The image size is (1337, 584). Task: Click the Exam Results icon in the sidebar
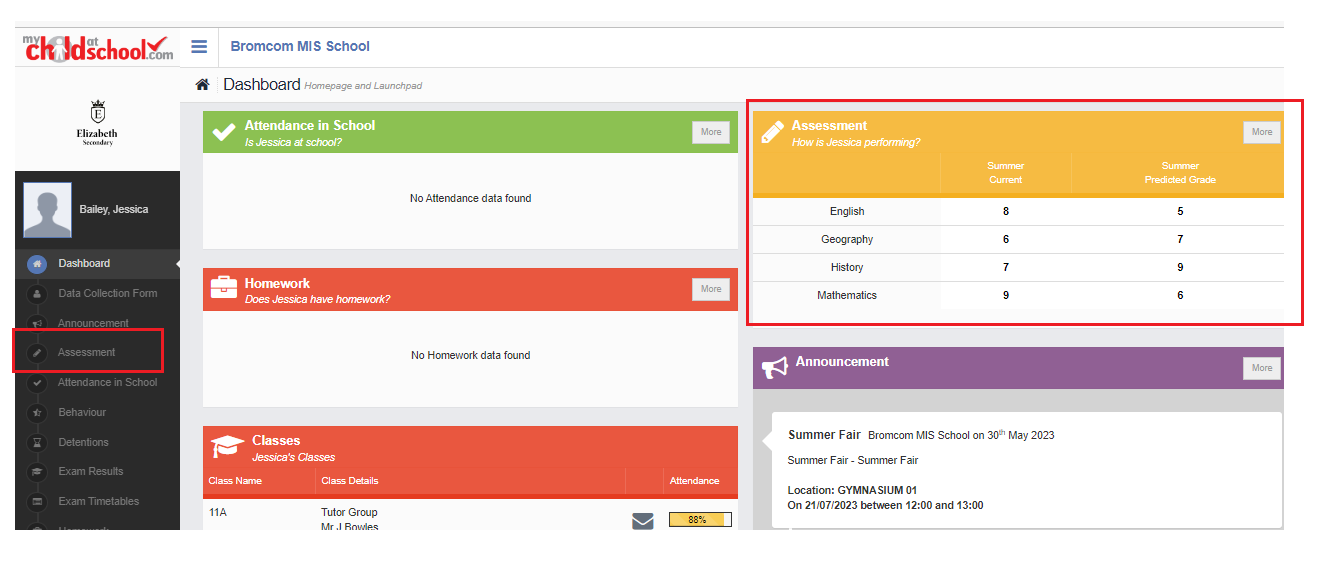click(x=37, y=472)
